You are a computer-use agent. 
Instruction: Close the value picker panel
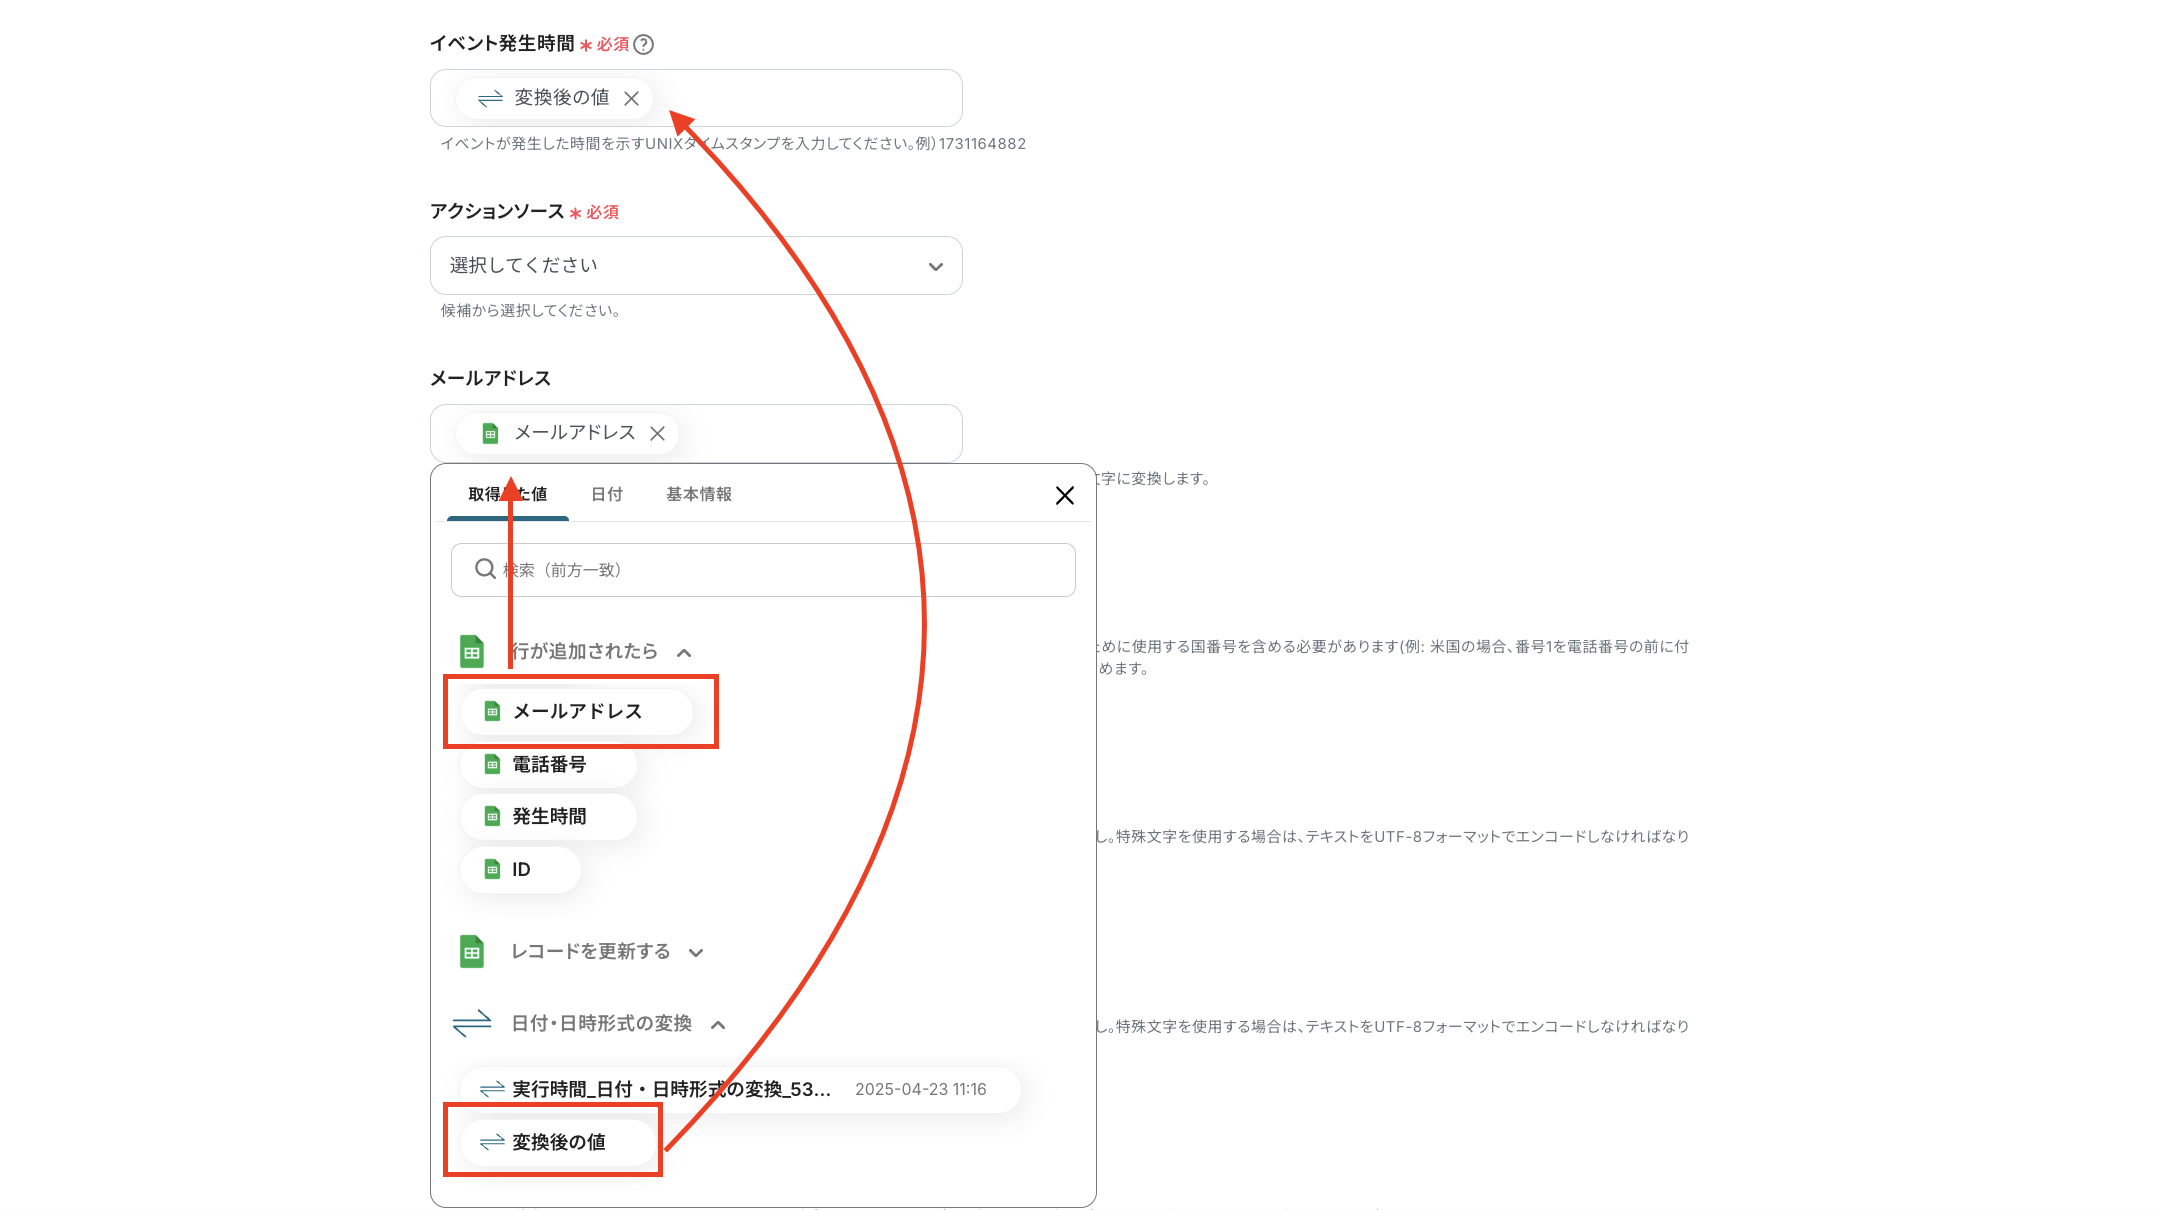point(1064,496)
